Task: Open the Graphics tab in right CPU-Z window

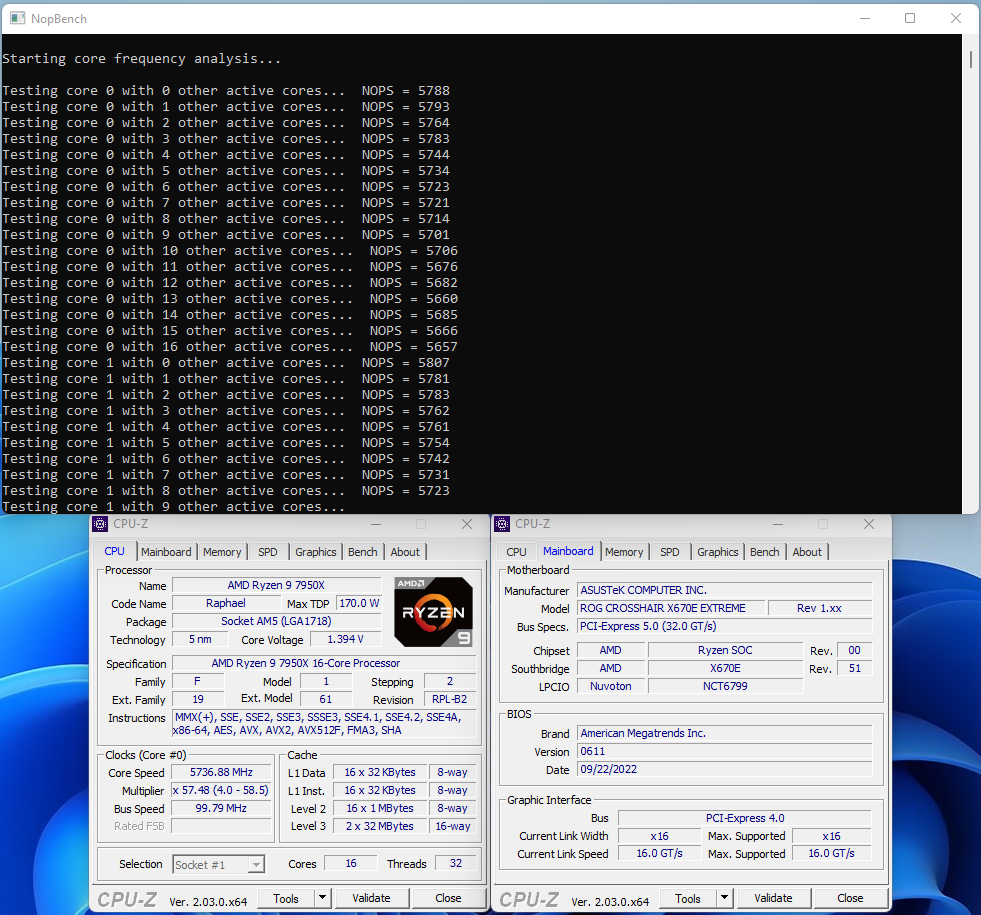Action: [717, 552]
